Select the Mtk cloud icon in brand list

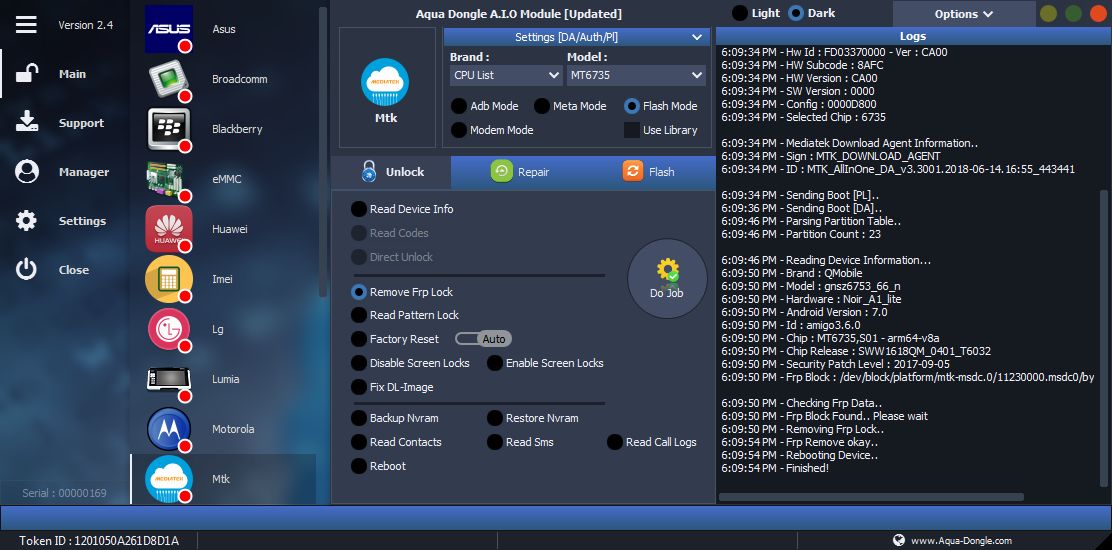pyautogui.click(x=169, y=479)
